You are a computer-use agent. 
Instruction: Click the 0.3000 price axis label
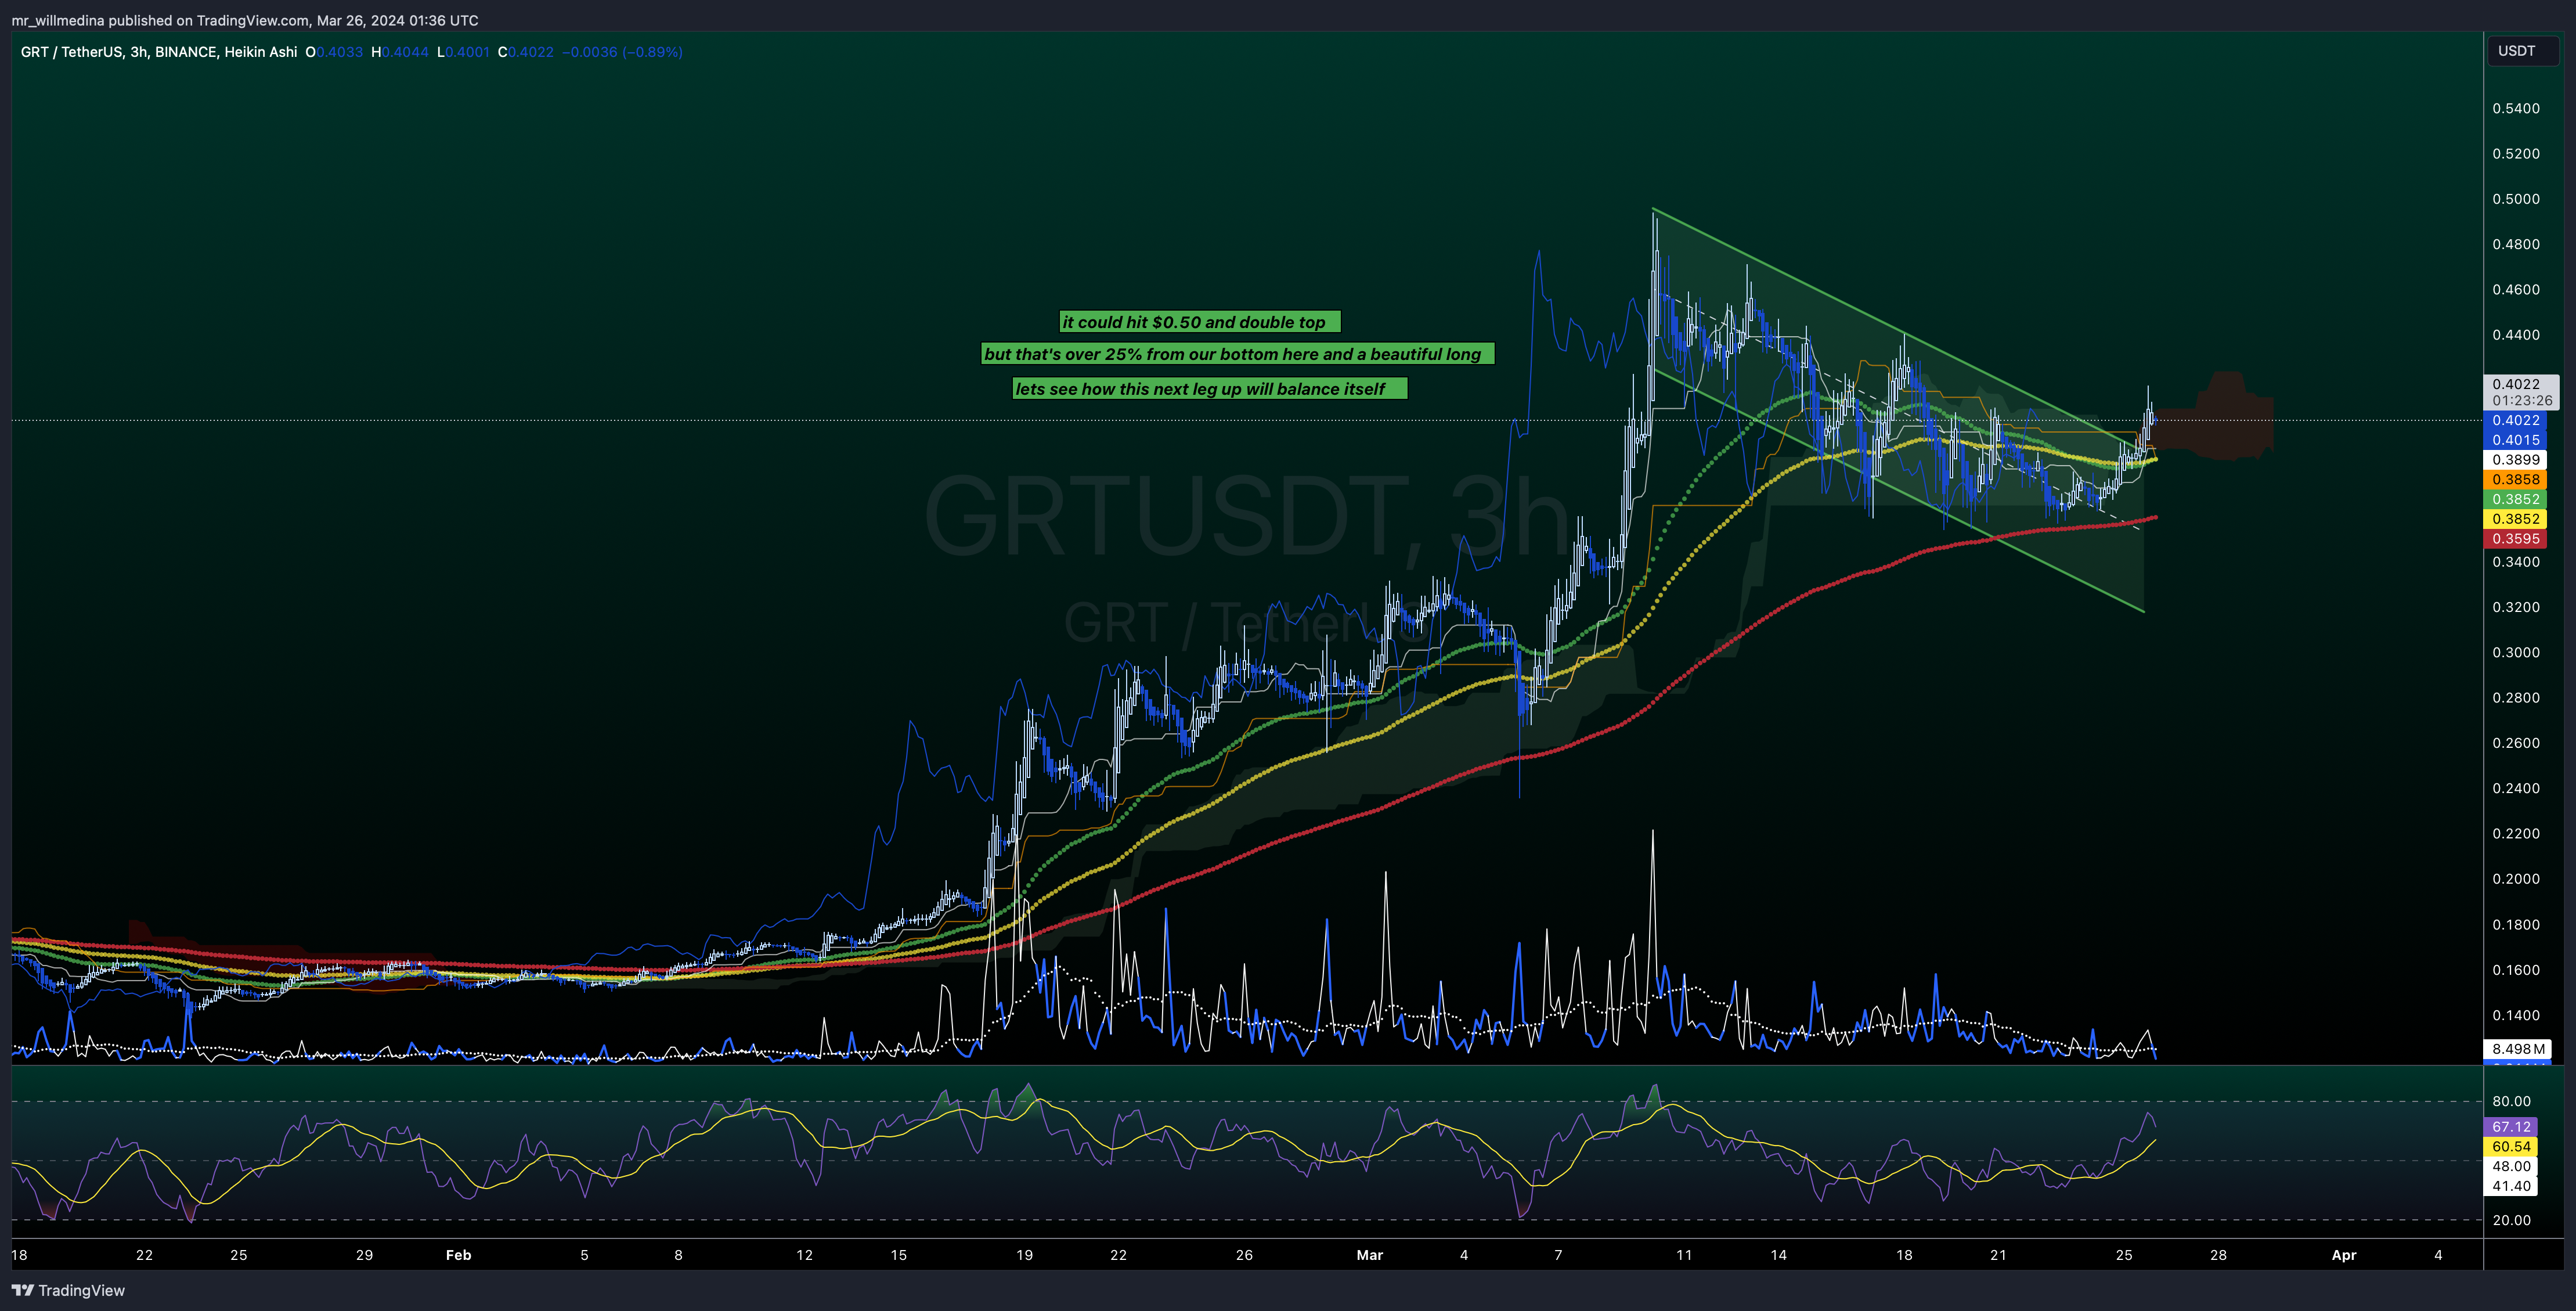click(x=2515, y=652)
